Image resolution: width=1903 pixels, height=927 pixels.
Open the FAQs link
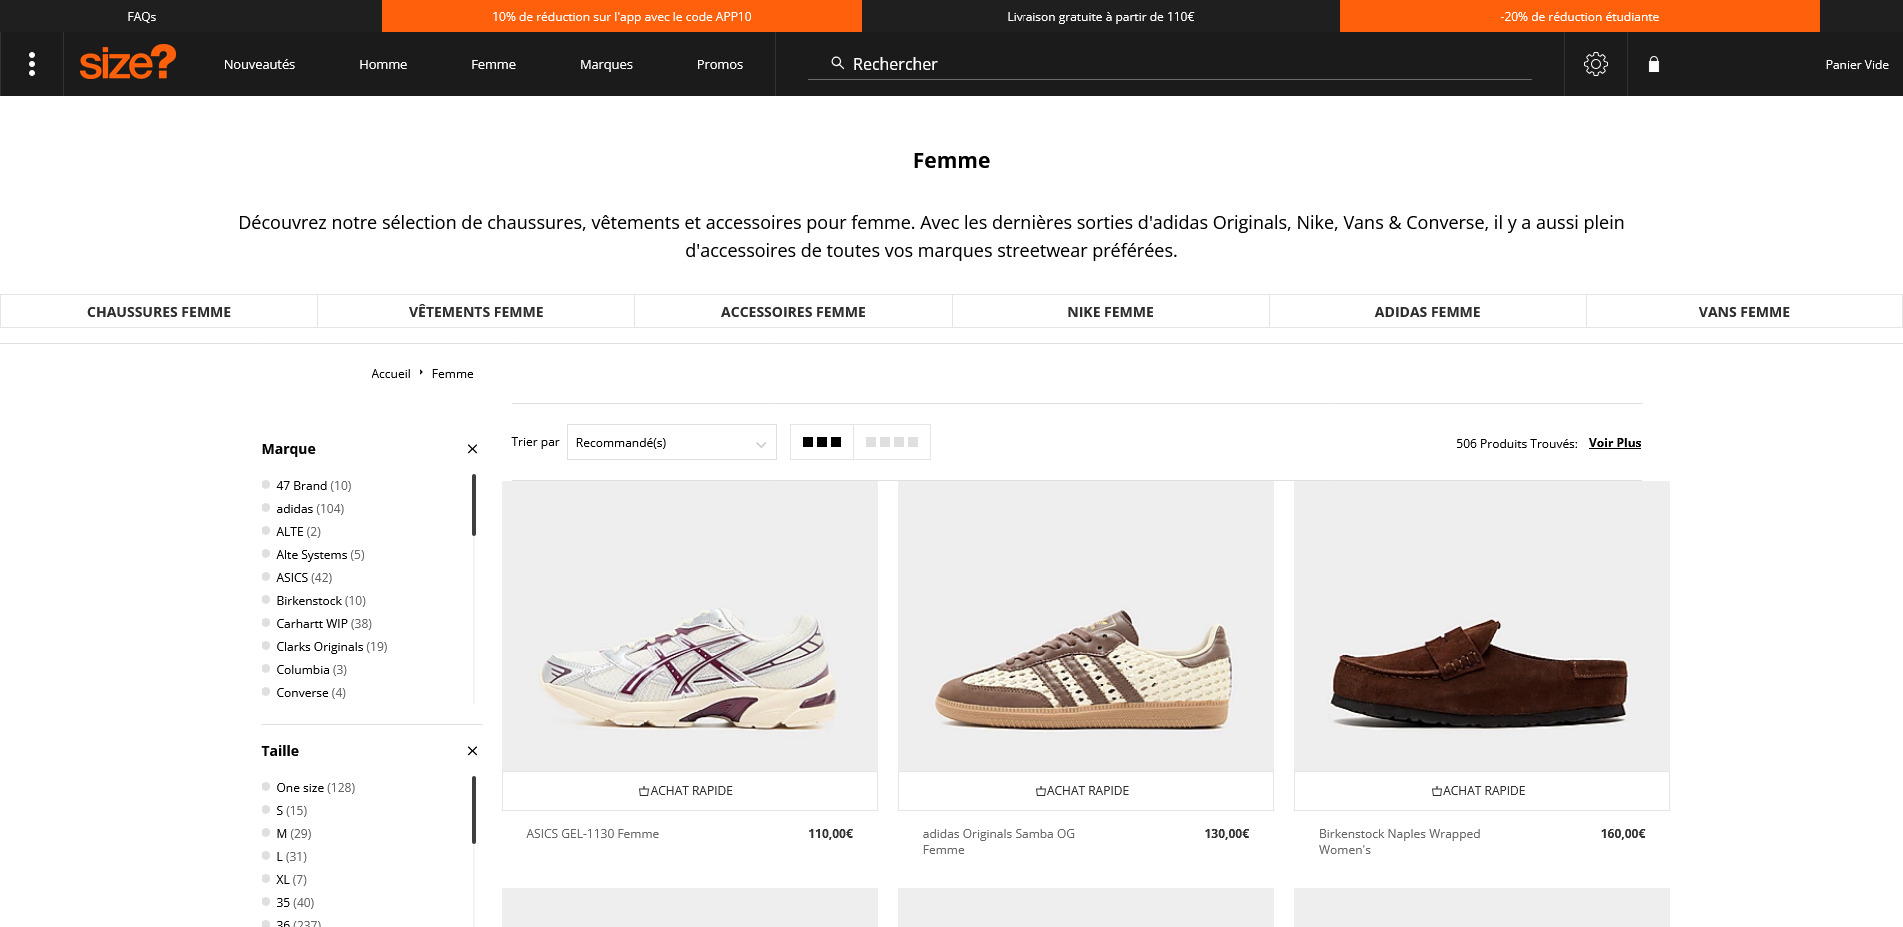142,16
